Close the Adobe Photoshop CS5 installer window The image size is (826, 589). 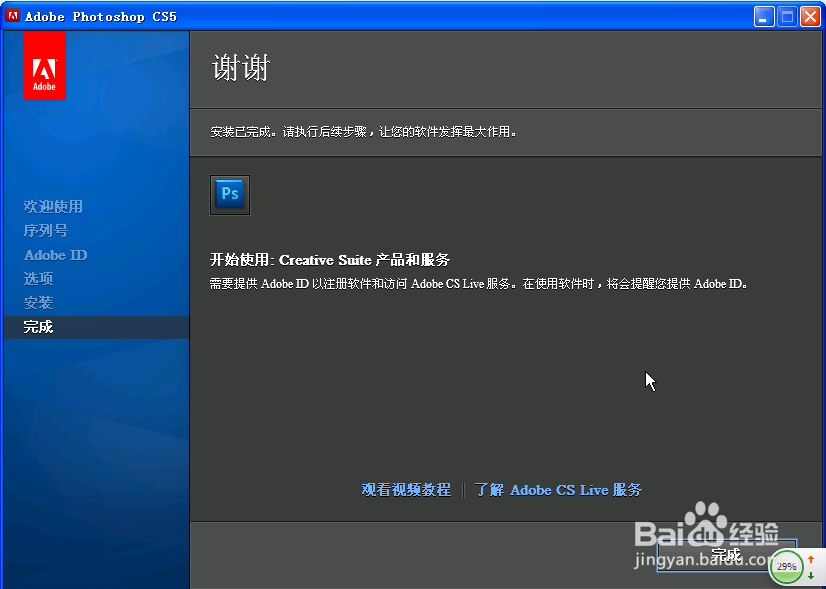coord(810,16)
